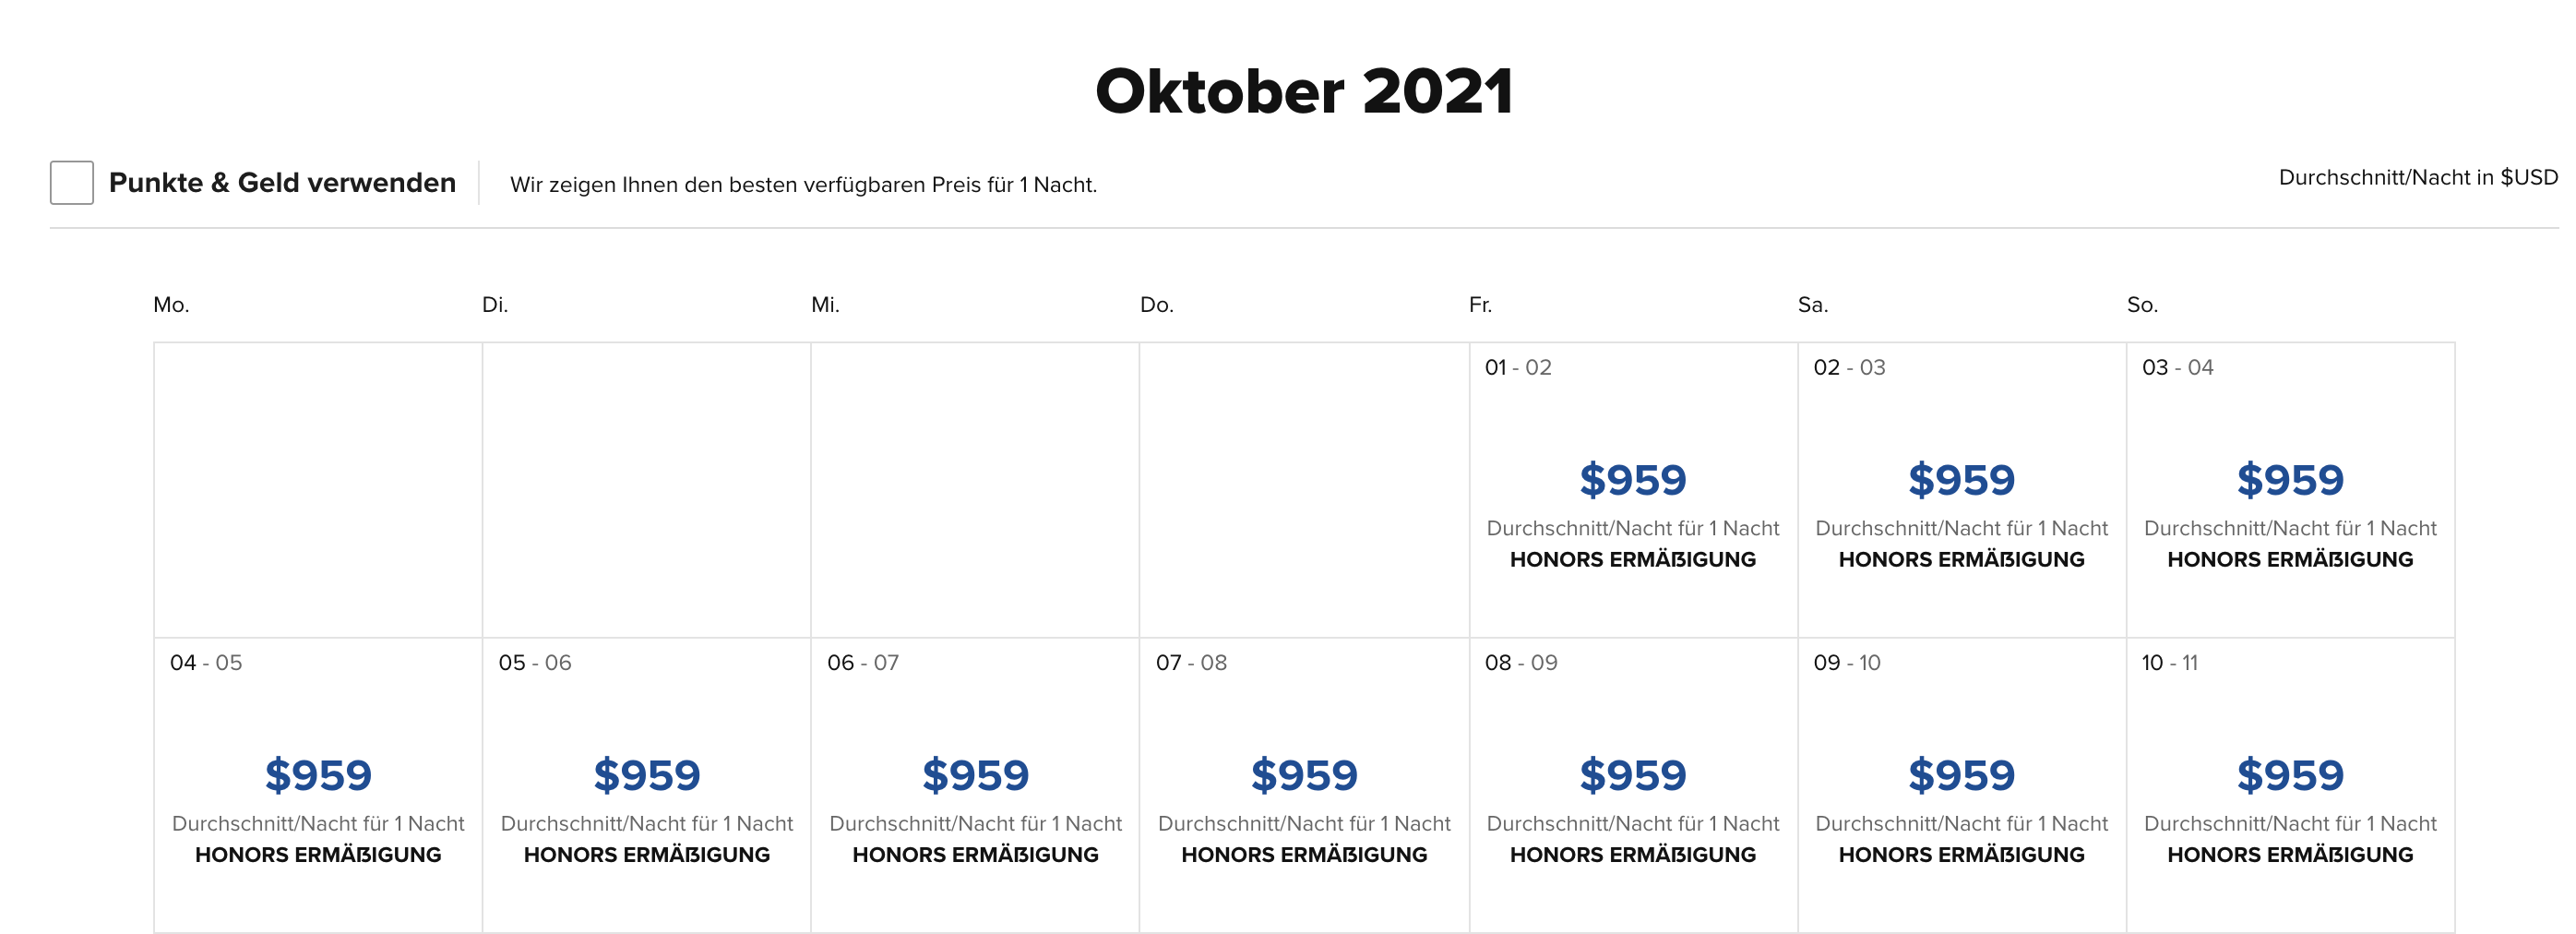The image size is (2576, 934).
Task: Click the $959 price for 04 - 05
Action: pyautogui.click(x=318, y=775)
